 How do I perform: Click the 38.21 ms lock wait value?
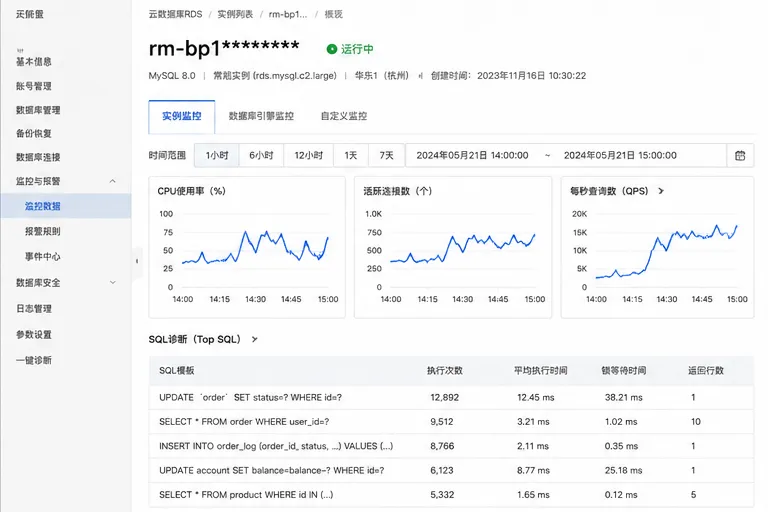click(624, 397)
